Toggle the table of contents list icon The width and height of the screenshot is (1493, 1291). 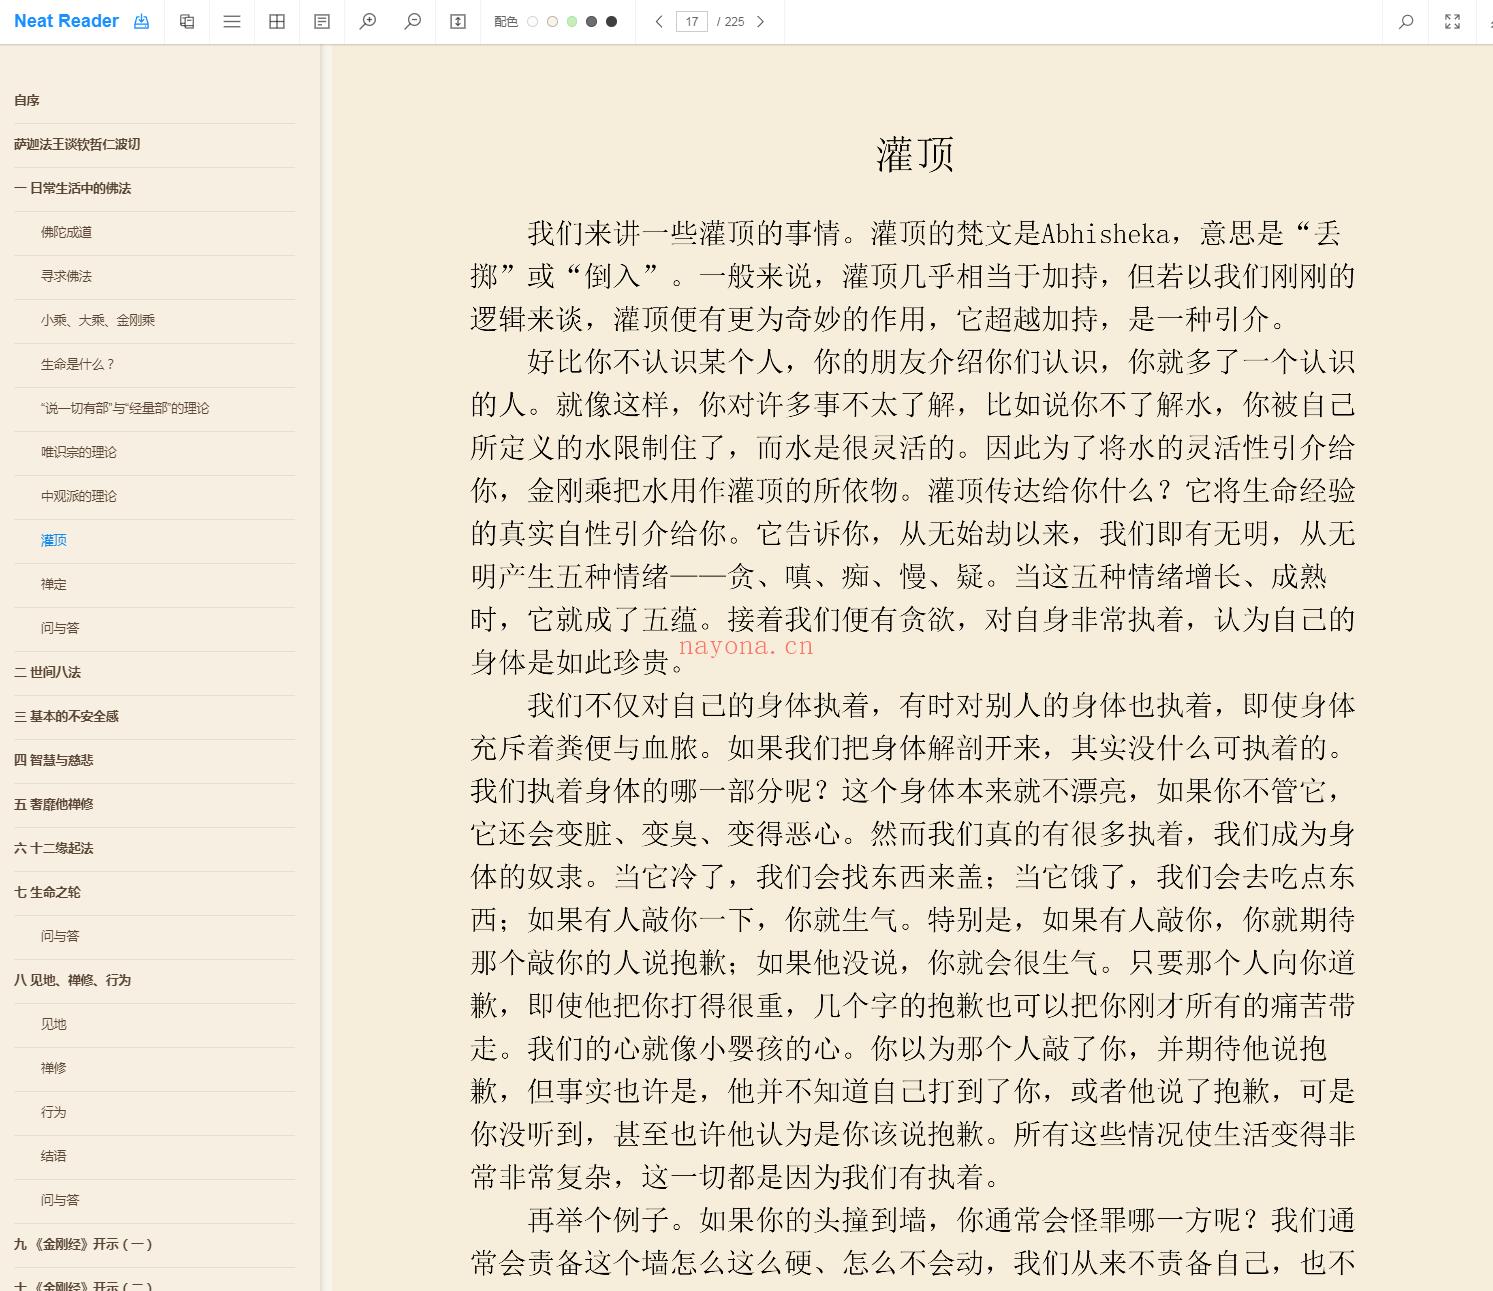[x=232, y=21]
